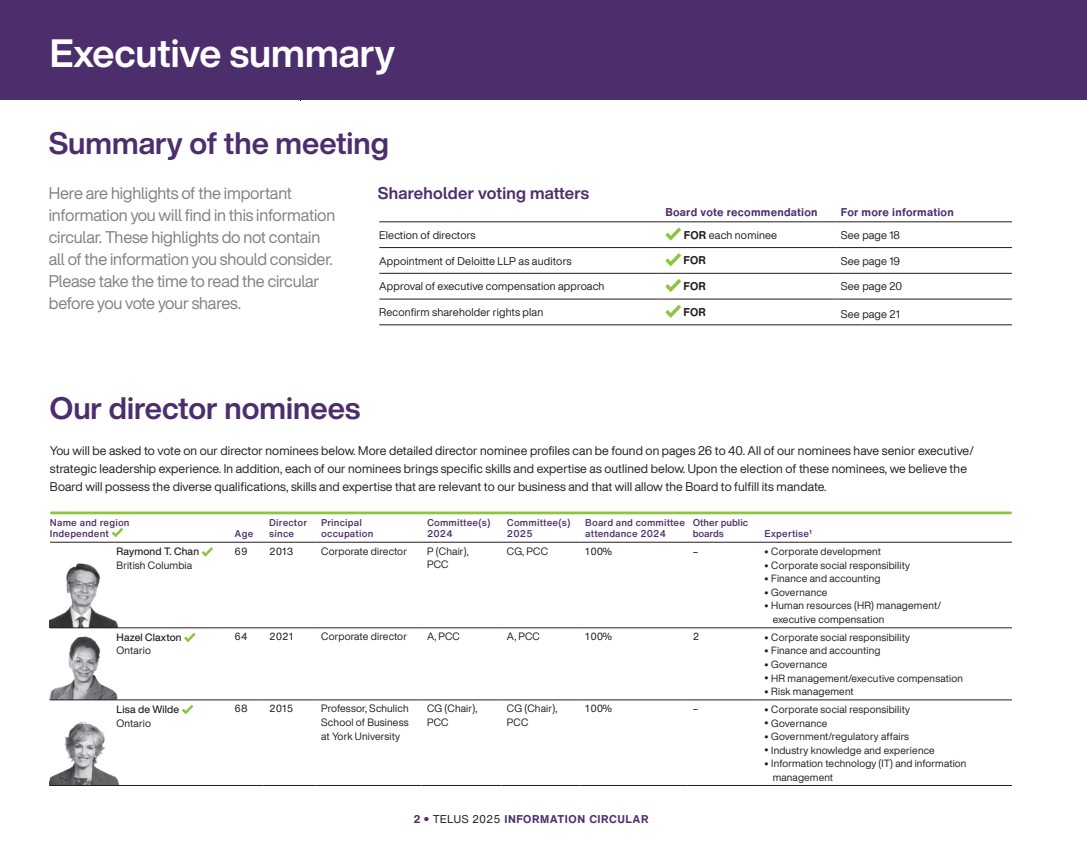Click the independent checkmark next to Lisa de Wilde
1087x849 pixels.
187,709
